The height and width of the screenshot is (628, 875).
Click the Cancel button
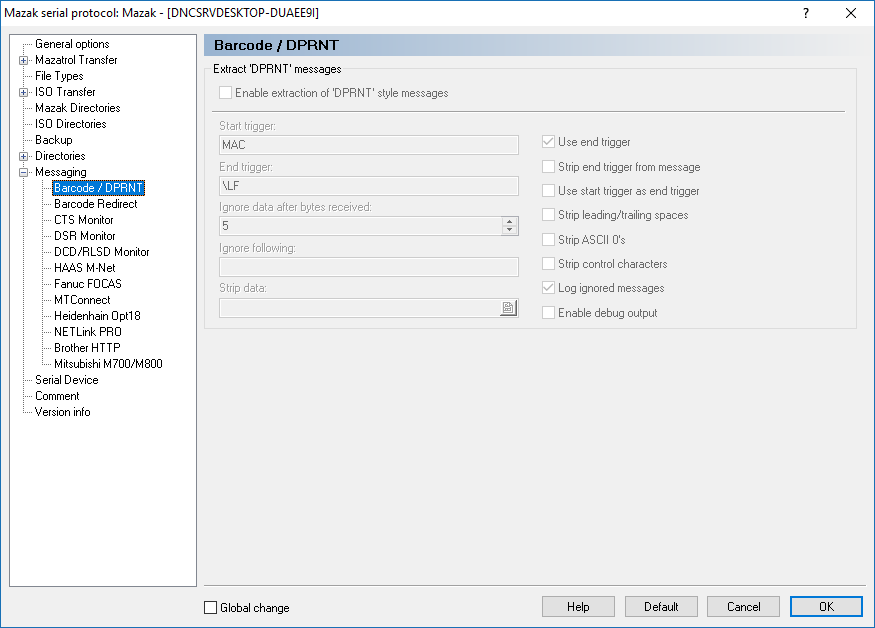743,607
